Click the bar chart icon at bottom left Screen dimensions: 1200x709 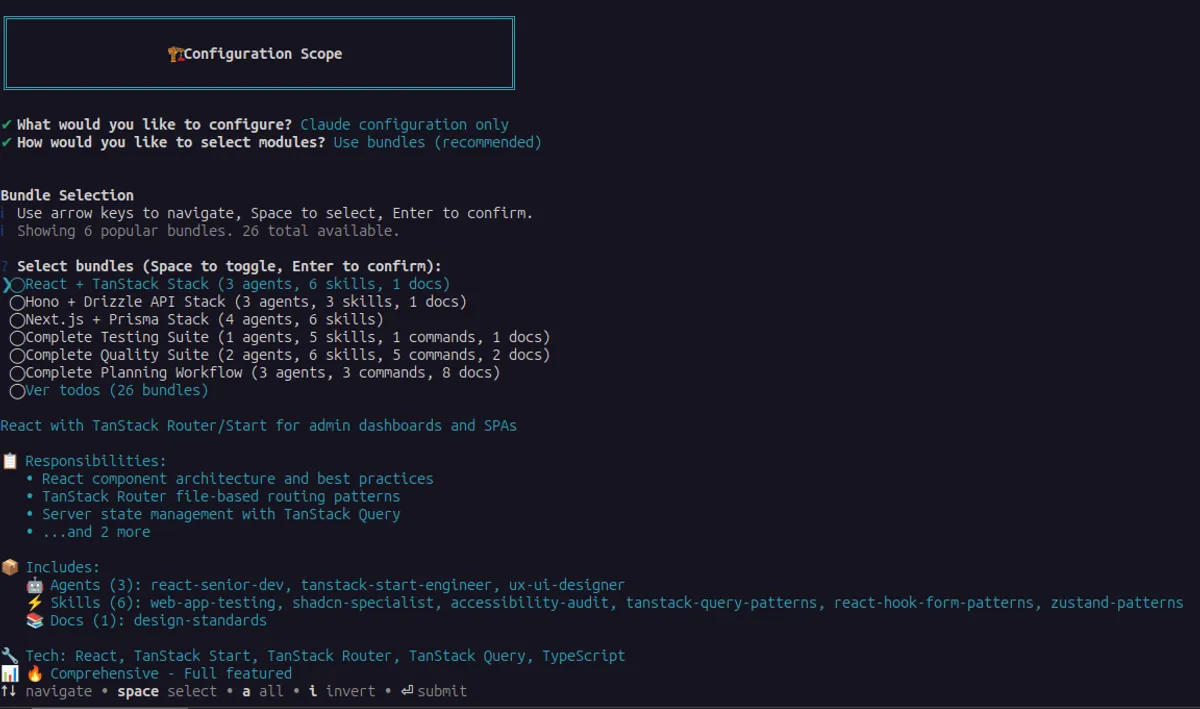8,673
